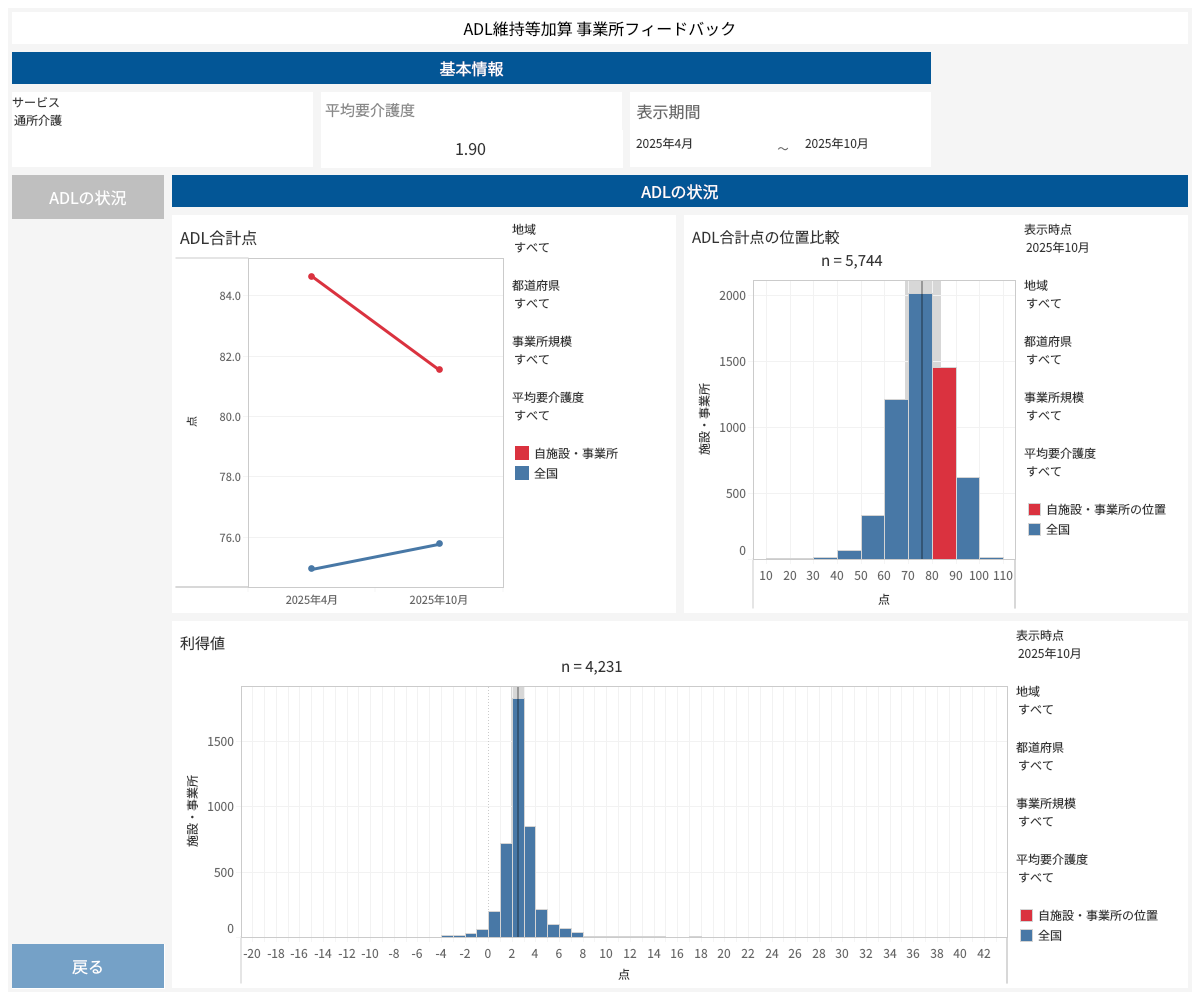Viewport: 1200px width, 1000px height.
Task: Open 表示時点 selector for ADL合計点の位置比較
Action: point(1058,247)
